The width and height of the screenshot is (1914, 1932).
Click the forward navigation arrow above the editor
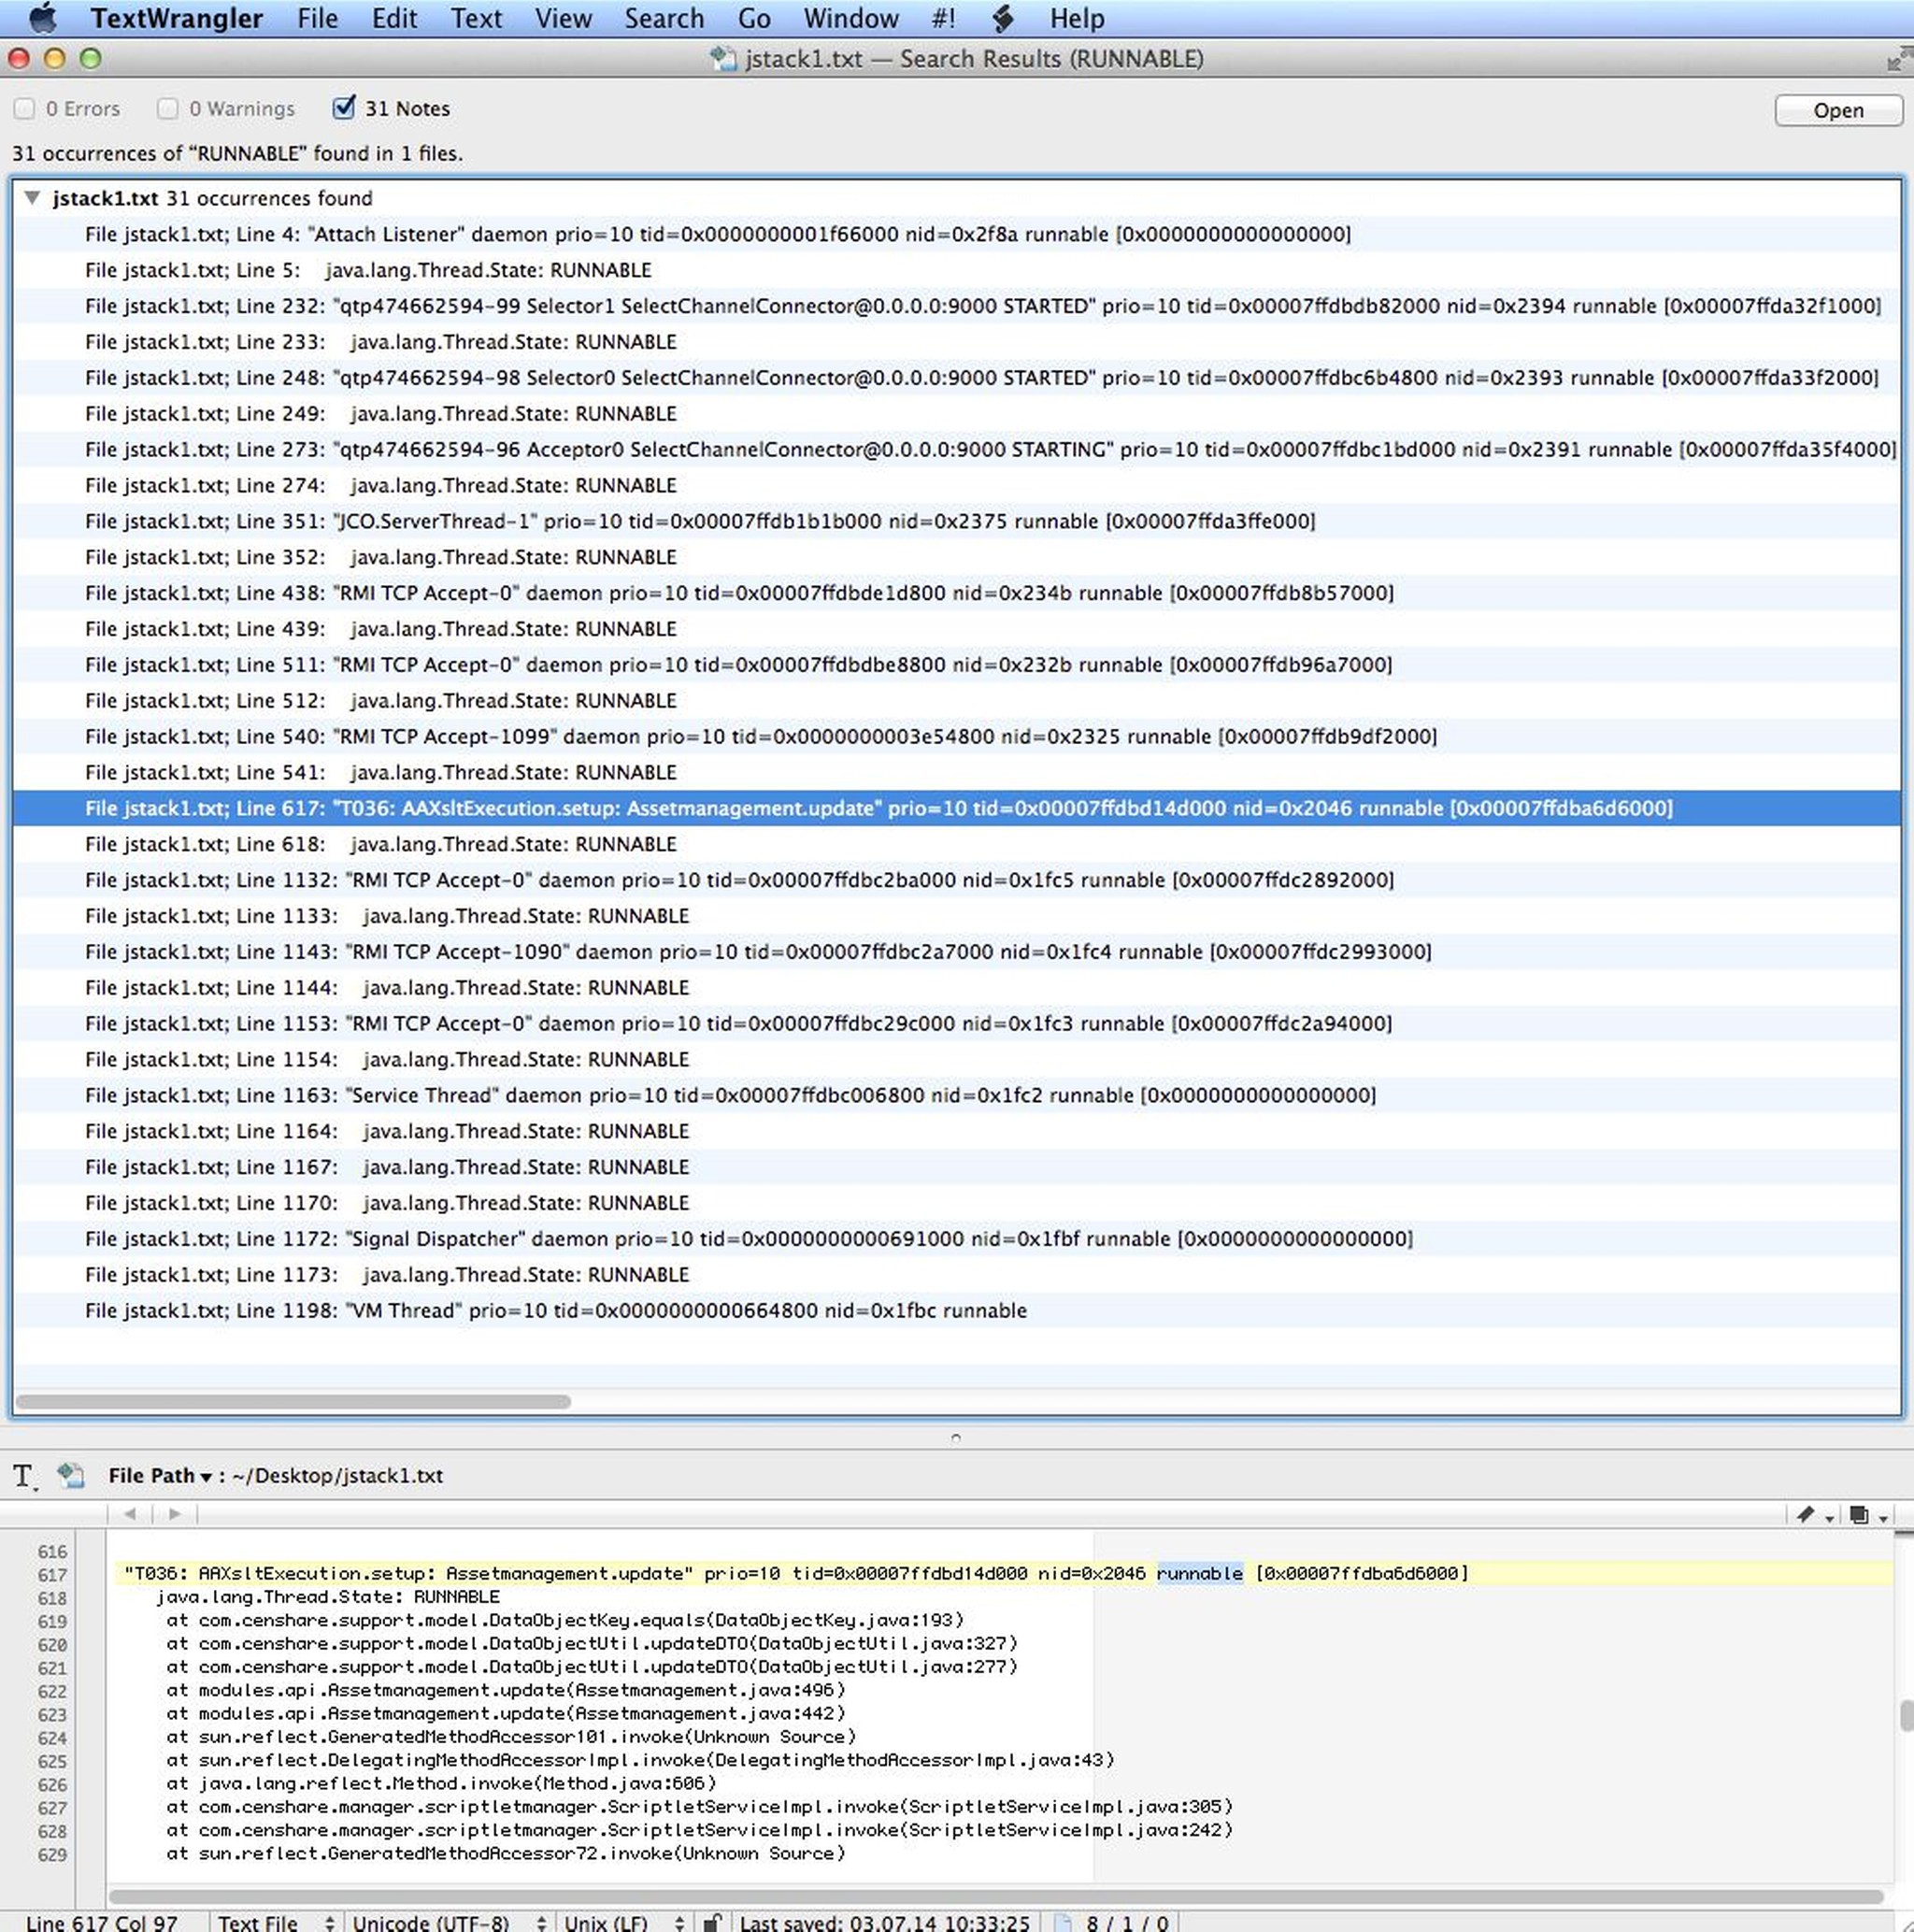[x=176, y=1514]
